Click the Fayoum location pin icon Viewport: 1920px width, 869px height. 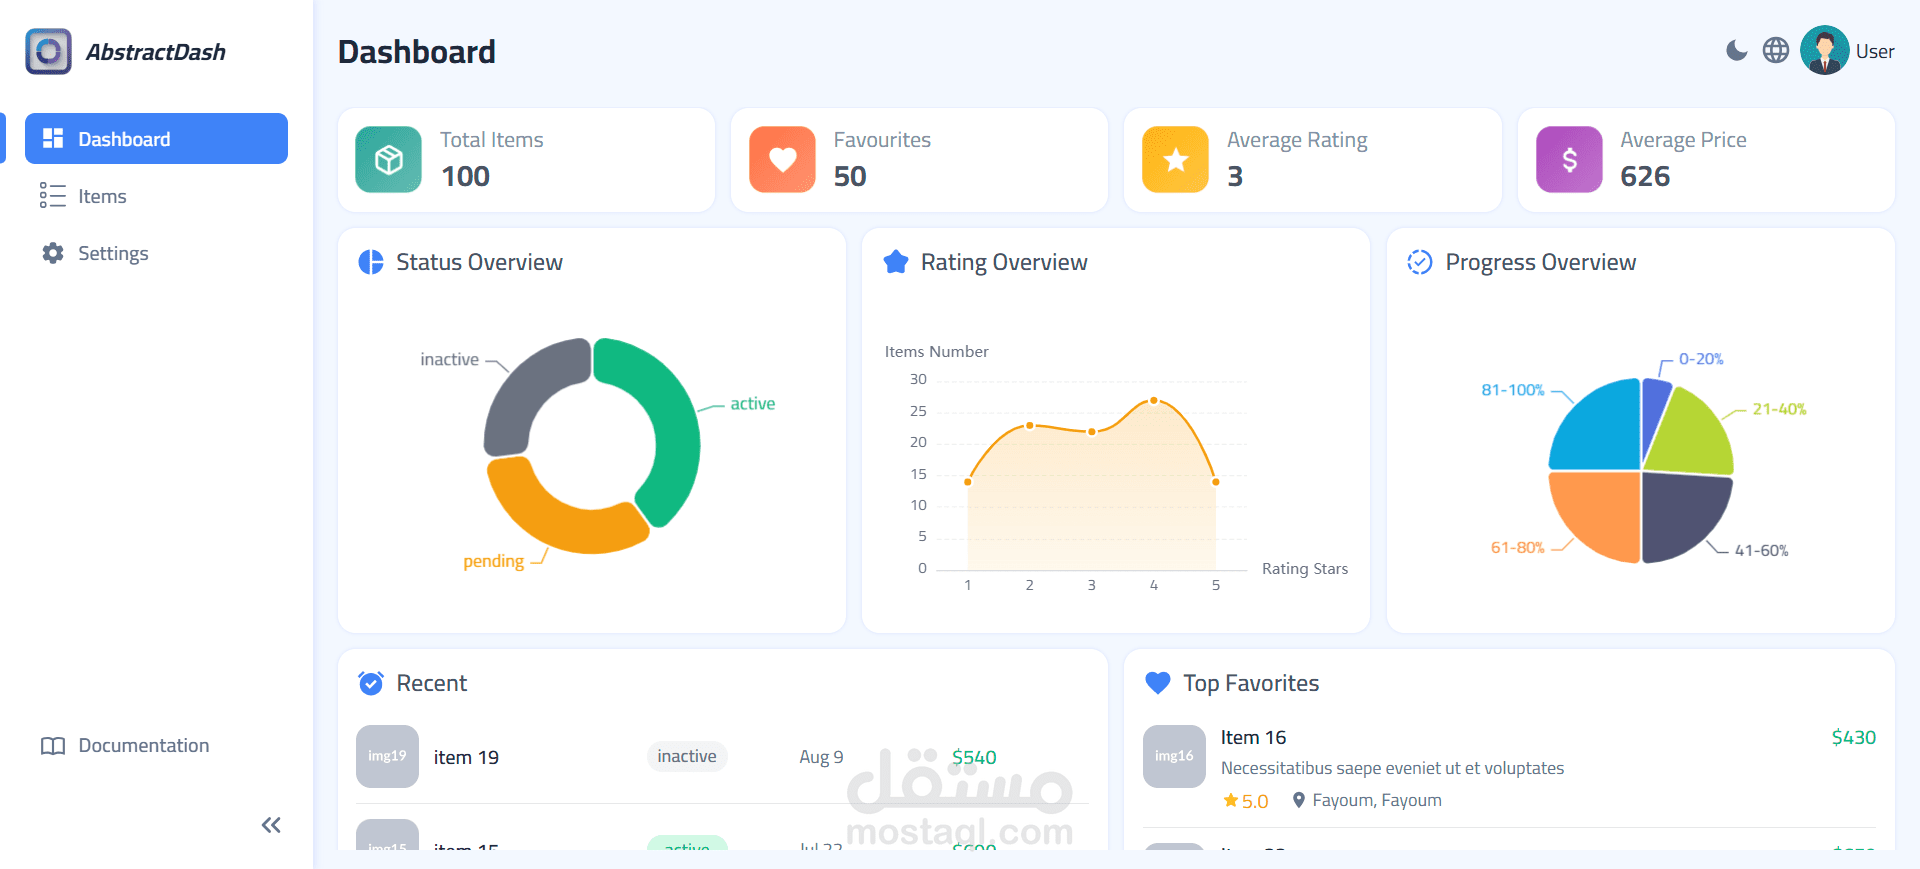(x=1298, y=800)
